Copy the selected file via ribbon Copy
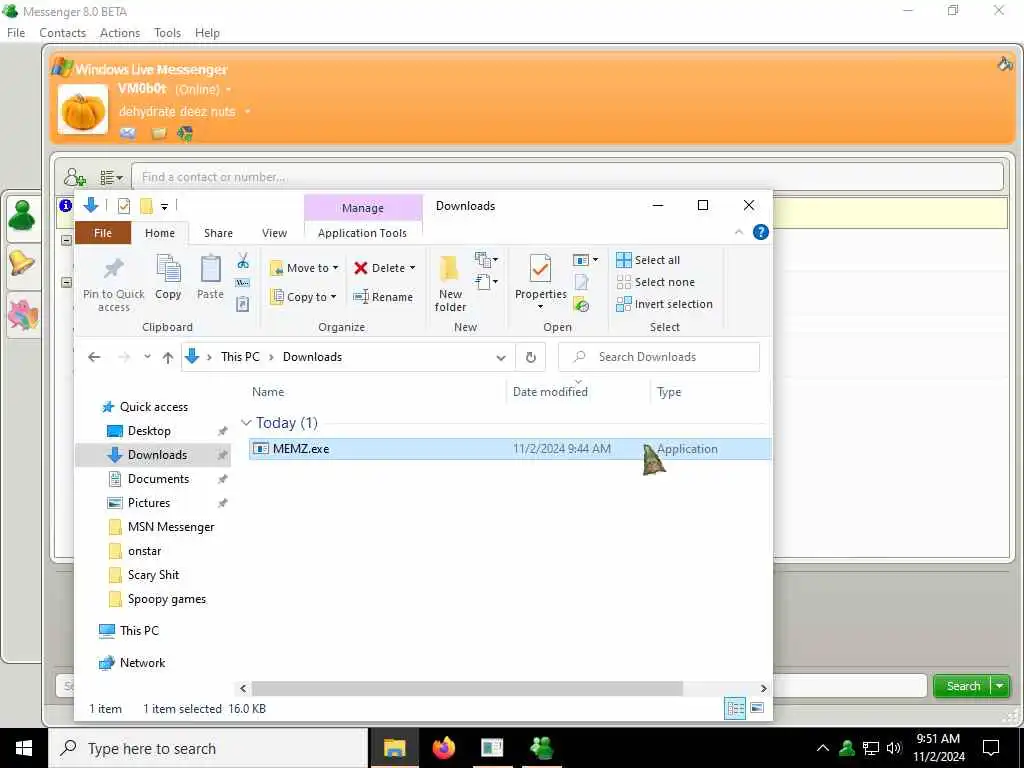Image resolution: width=1024 pixels, height=768 pixels. point(168,278)
